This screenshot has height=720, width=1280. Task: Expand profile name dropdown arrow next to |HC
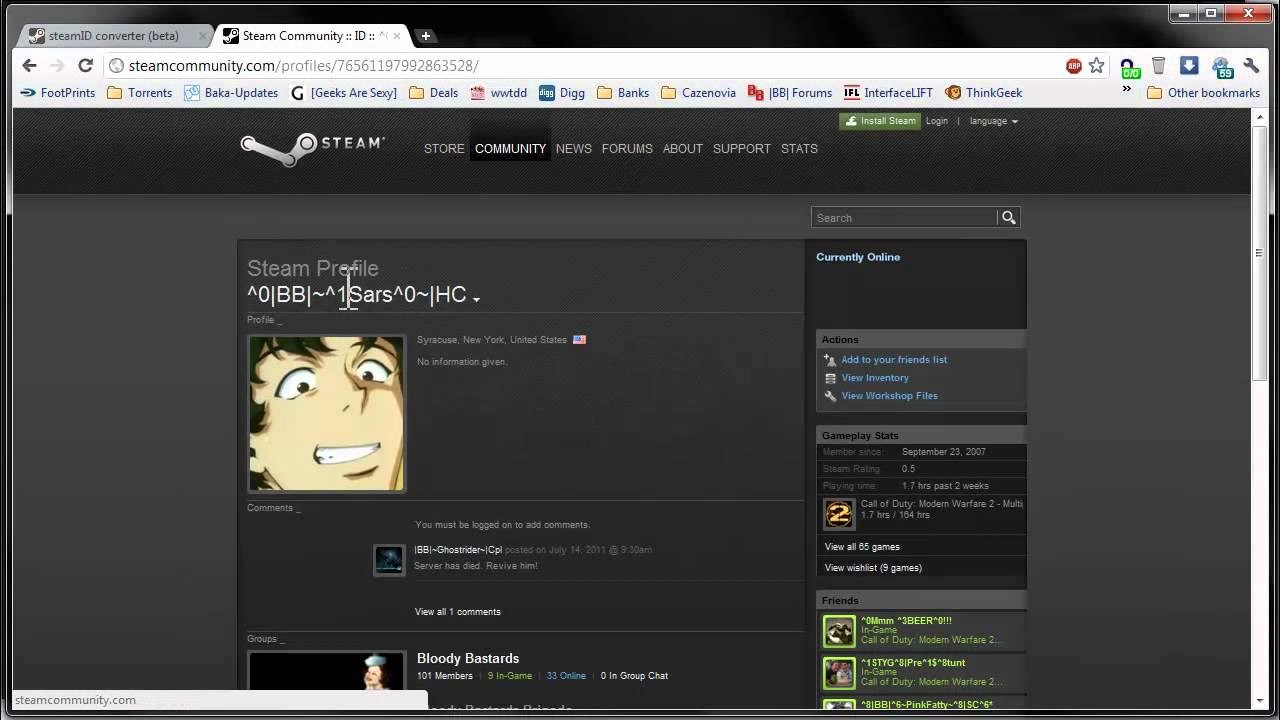[x=476, y=298]
